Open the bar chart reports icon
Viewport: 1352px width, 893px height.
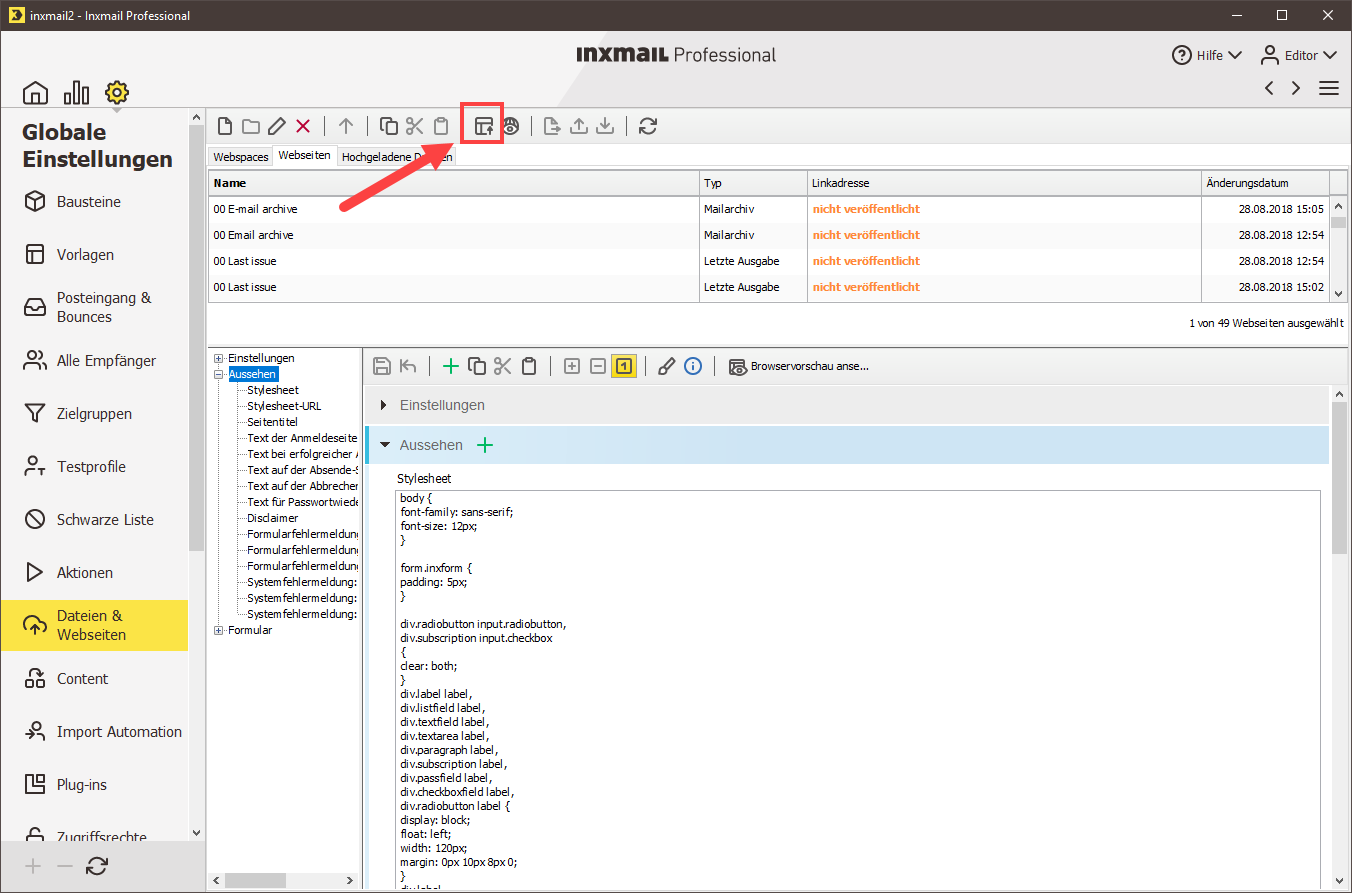click(76, 93)
